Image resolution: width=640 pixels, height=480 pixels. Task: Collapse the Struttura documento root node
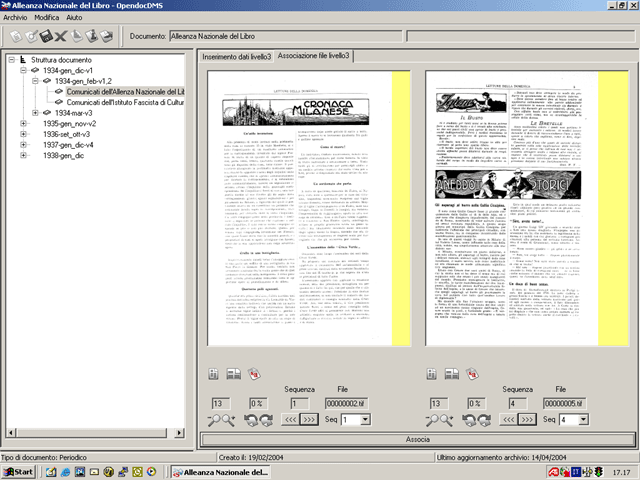pyautogui.click(x=12, y=60)
